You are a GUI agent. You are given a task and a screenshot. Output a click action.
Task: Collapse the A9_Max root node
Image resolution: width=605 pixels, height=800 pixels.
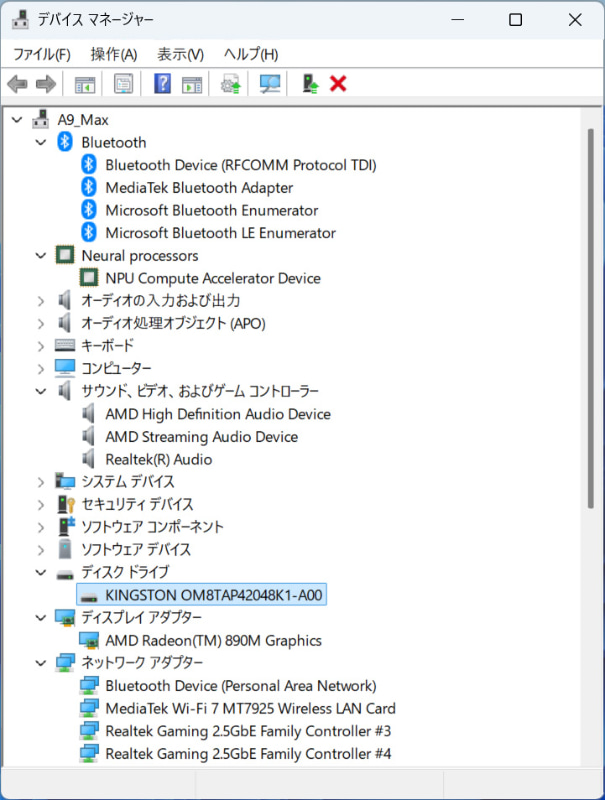pos(17,120)
